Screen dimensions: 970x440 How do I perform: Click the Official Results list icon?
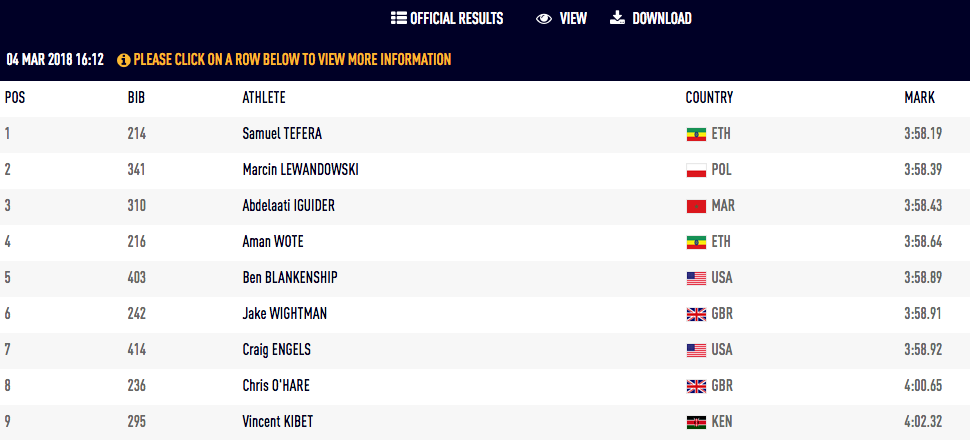coord(398,18)
